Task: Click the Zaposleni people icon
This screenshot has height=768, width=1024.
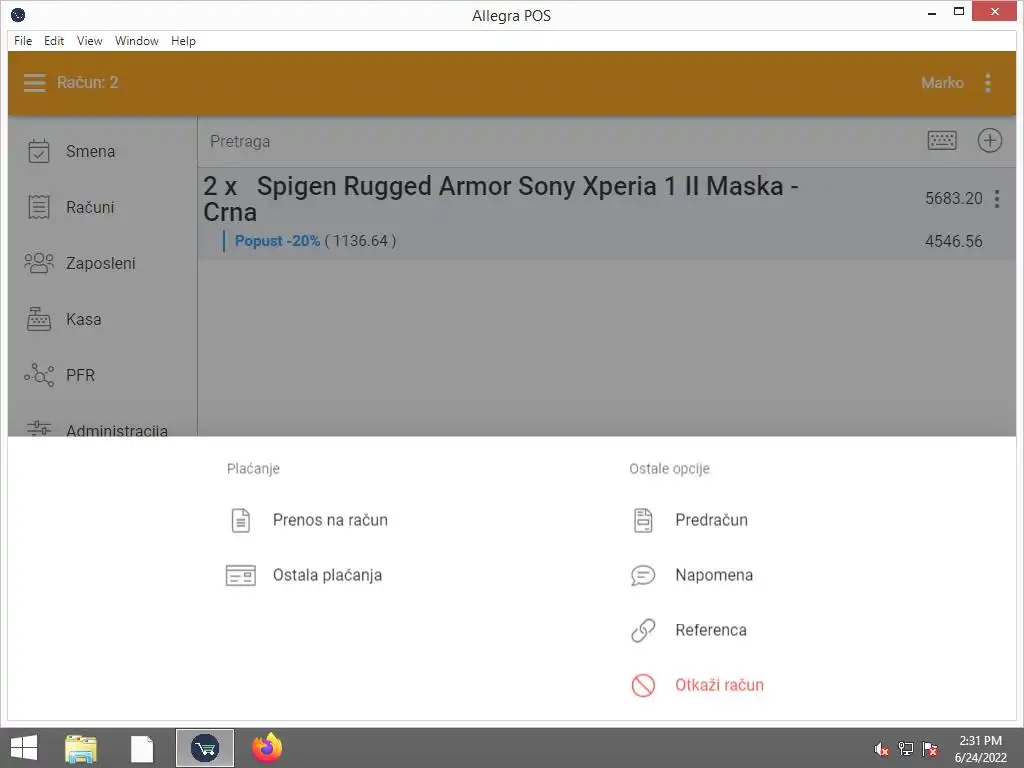Action: point(39,263)
